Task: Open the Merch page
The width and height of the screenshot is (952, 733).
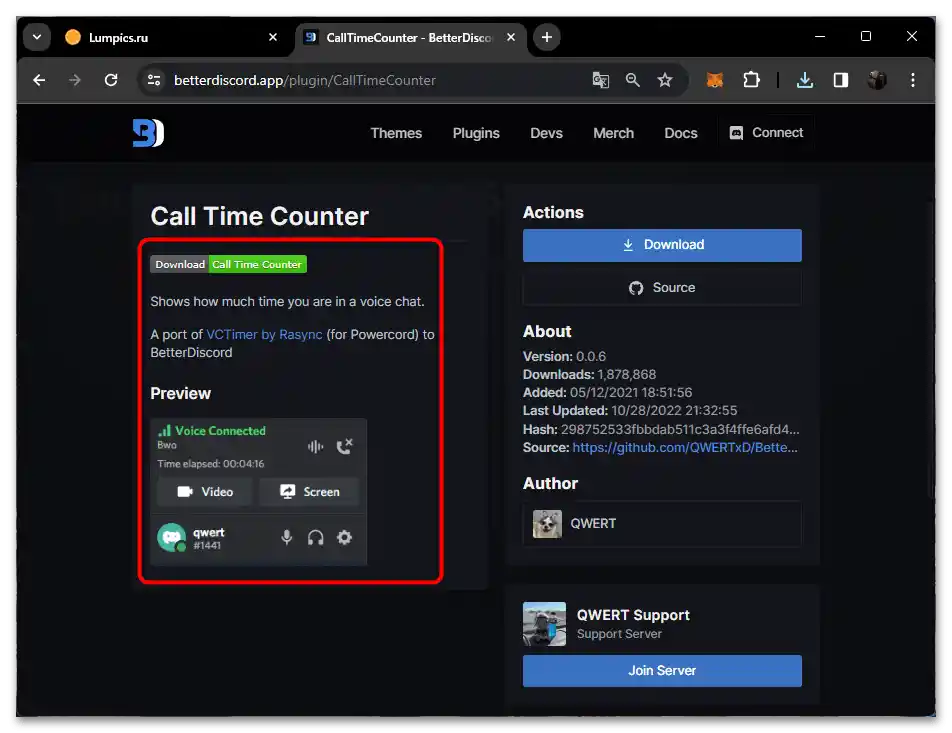Action: point(613,133)
